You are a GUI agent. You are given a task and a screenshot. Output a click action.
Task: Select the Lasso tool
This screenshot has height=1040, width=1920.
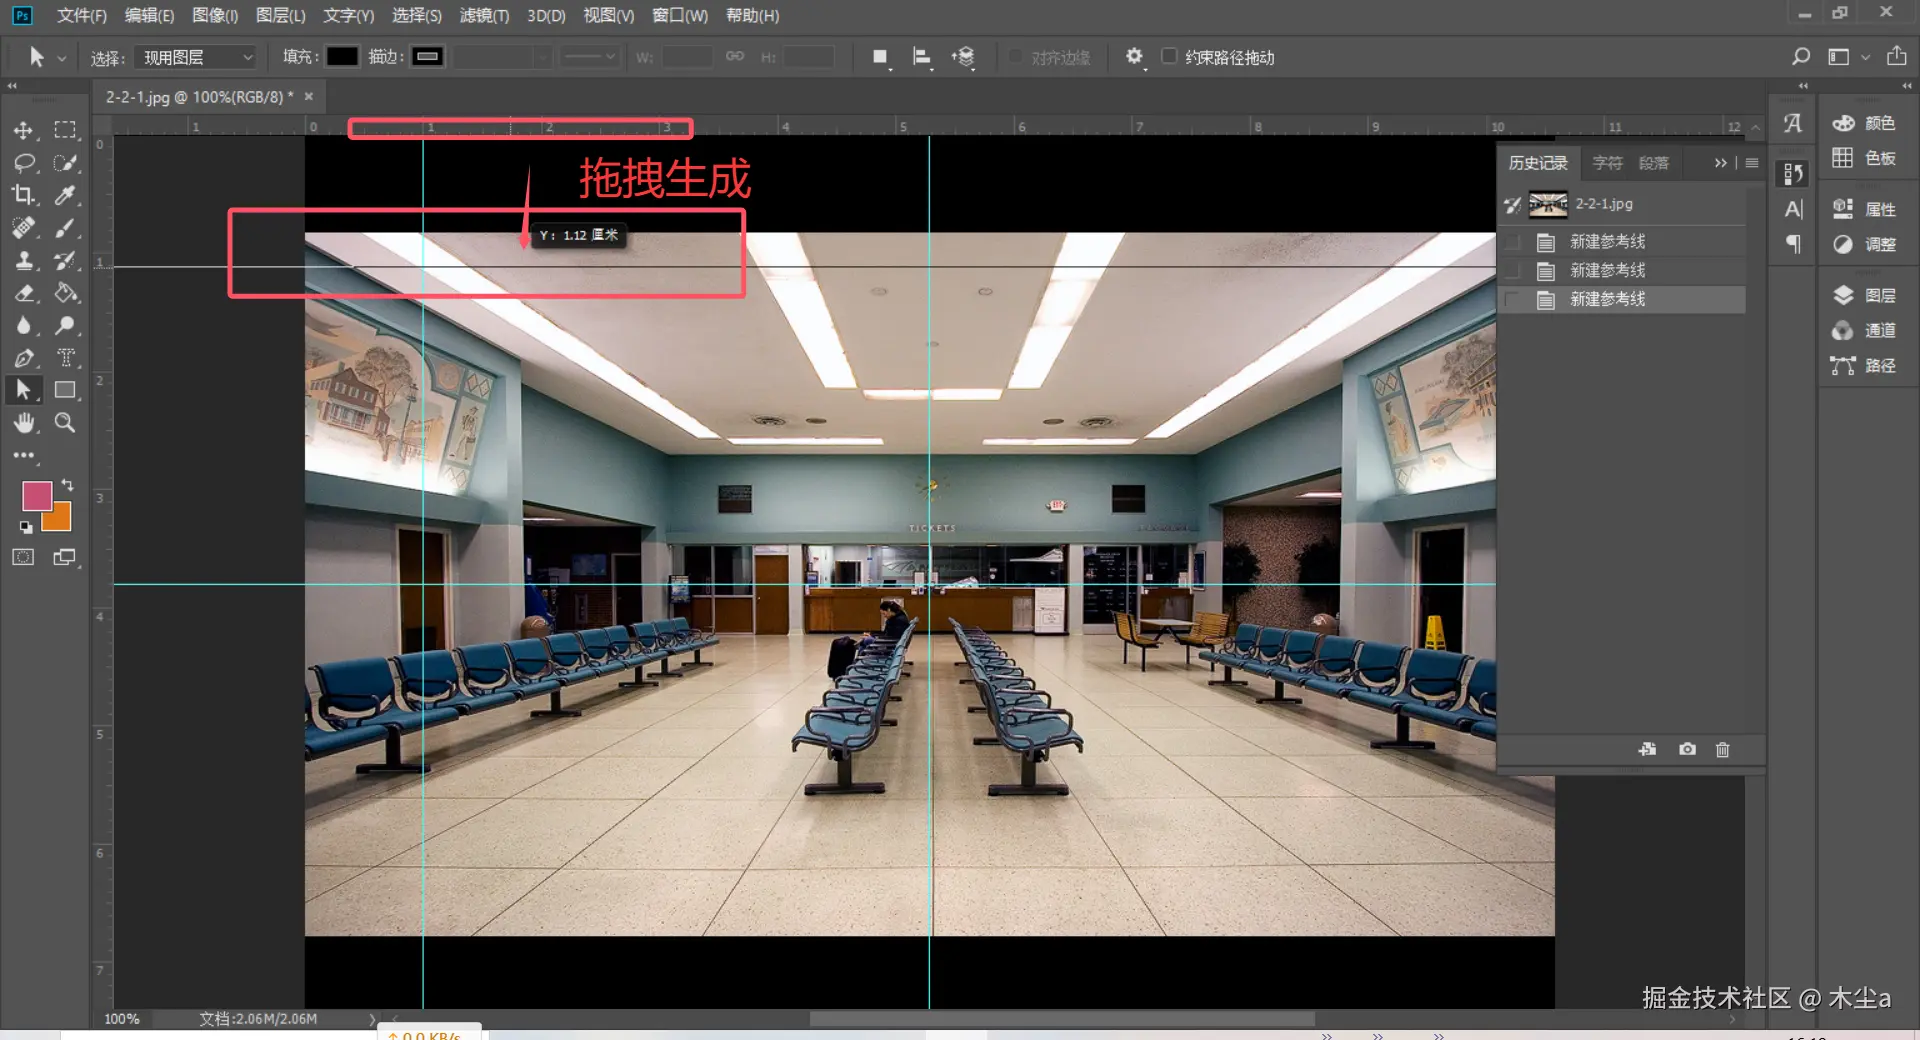pyautogui.click(x=24, y=162)
